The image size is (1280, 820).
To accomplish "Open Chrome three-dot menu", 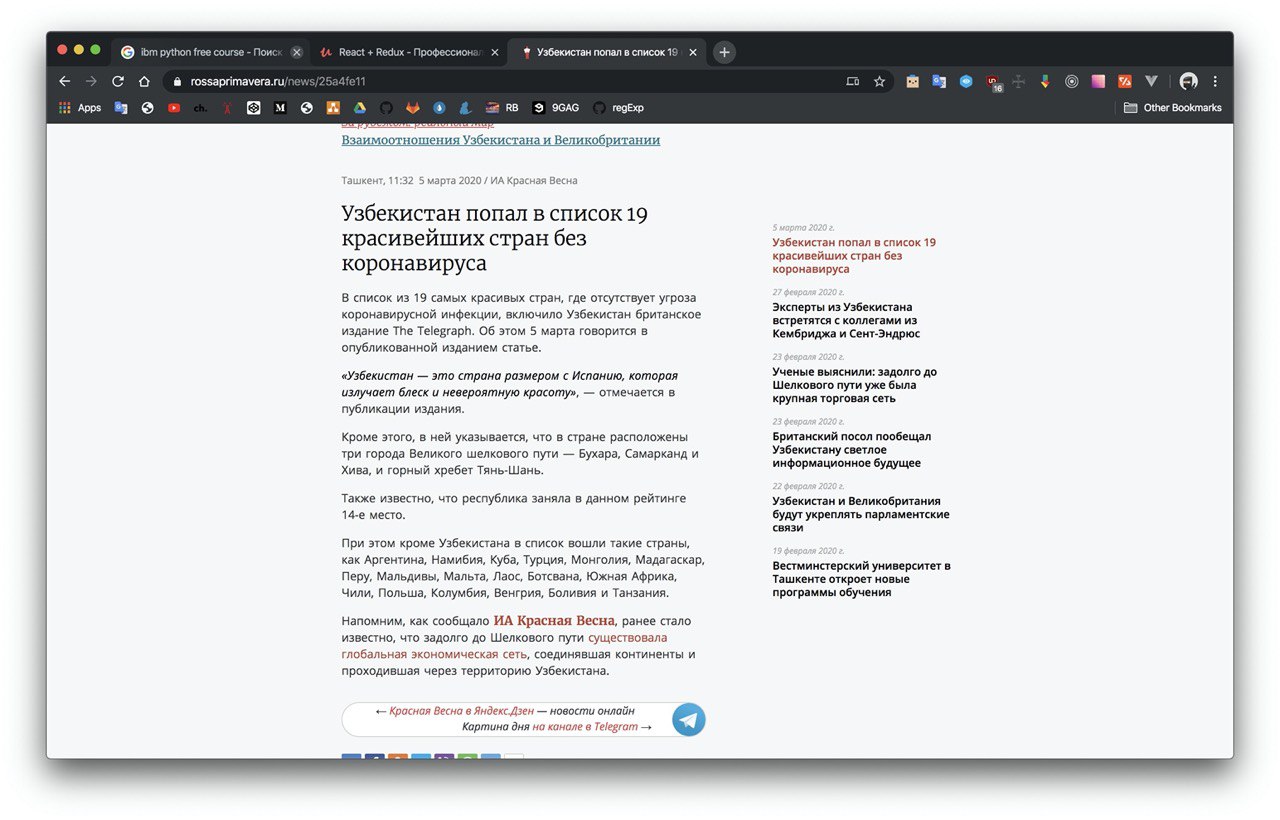I will 1215,82.
